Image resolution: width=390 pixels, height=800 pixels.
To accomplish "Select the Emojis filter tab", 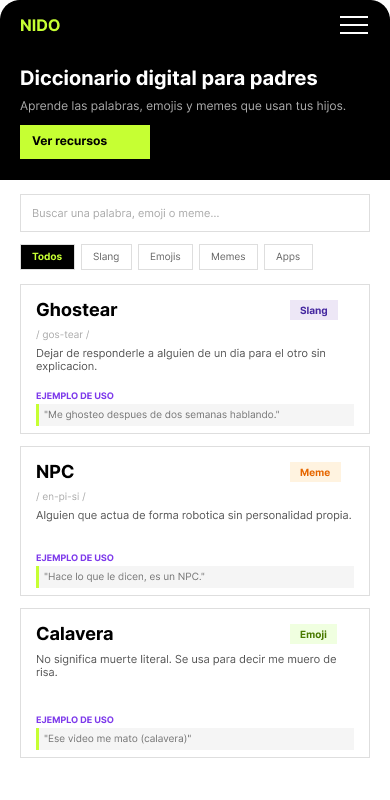I will tap(165, 257).
